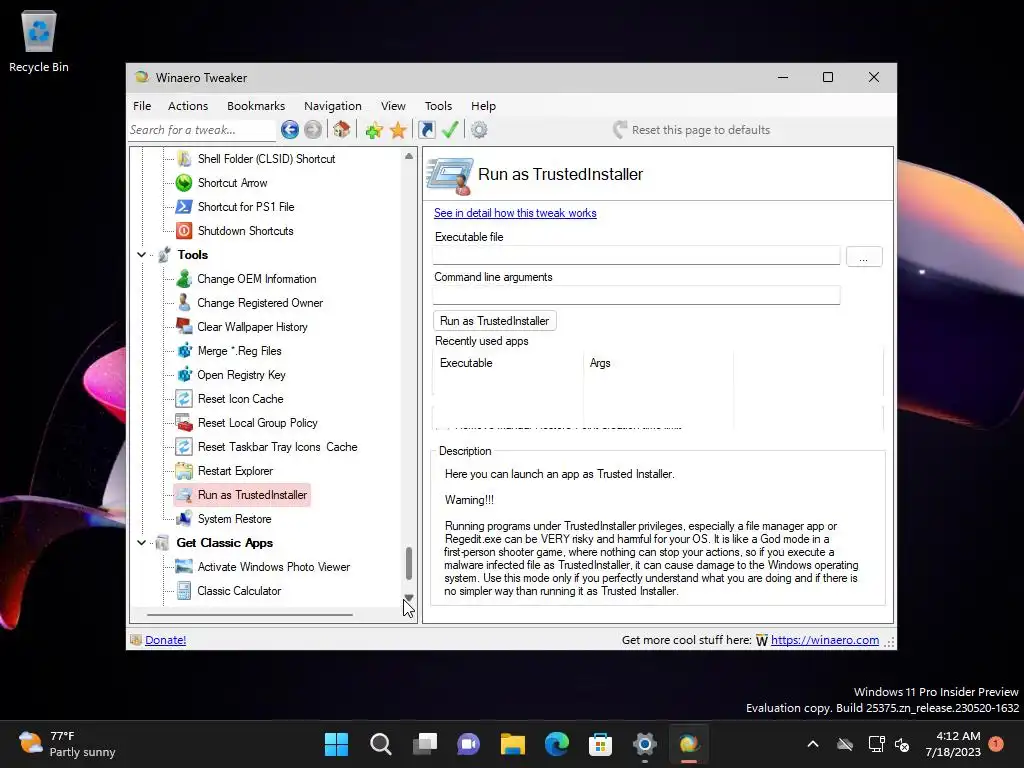Click the tree scrollbar down arrow
This screenshot has width=1024, height=768.
click(x=409, y=598)
